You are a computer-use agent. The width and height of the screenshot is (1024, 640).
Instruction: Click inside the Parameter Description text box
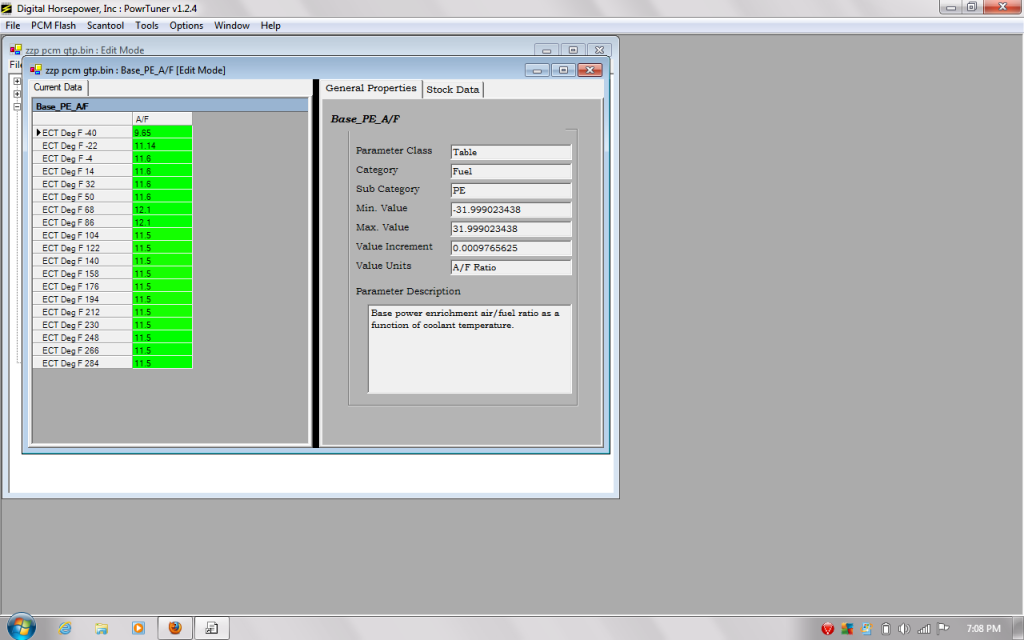coord(470,349)
